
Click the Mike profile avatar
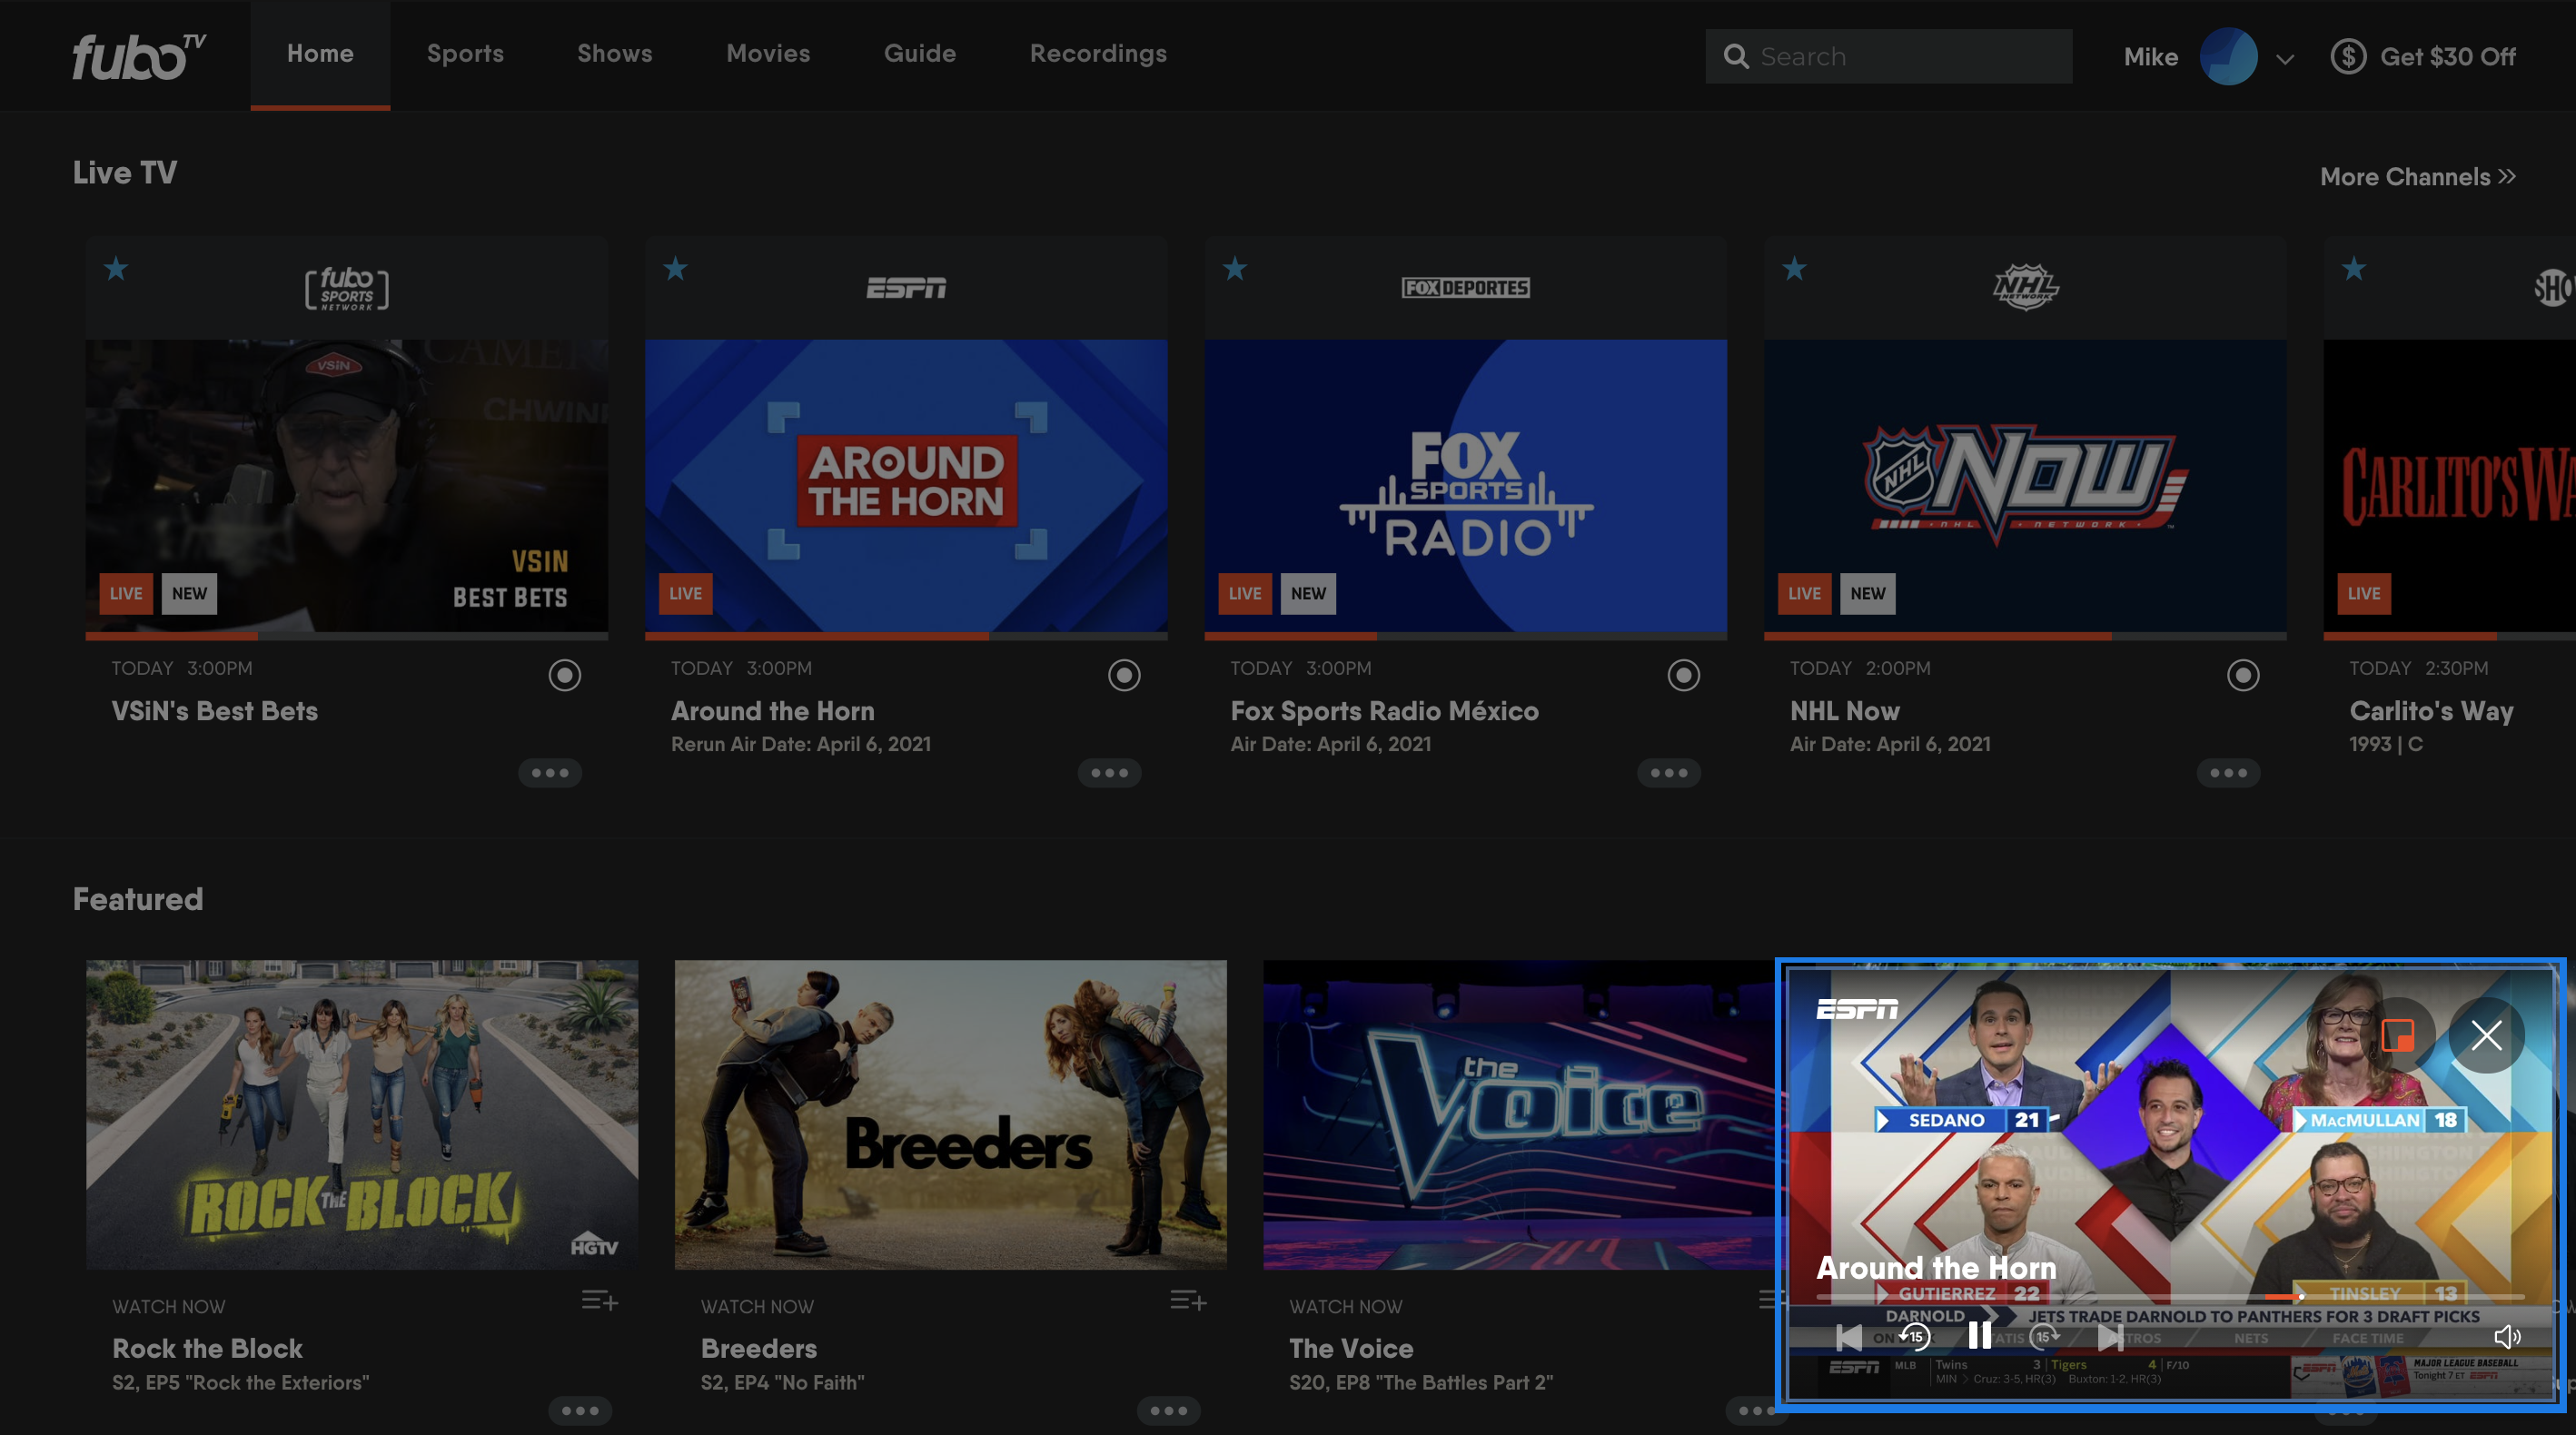(x=2228, y=57)
